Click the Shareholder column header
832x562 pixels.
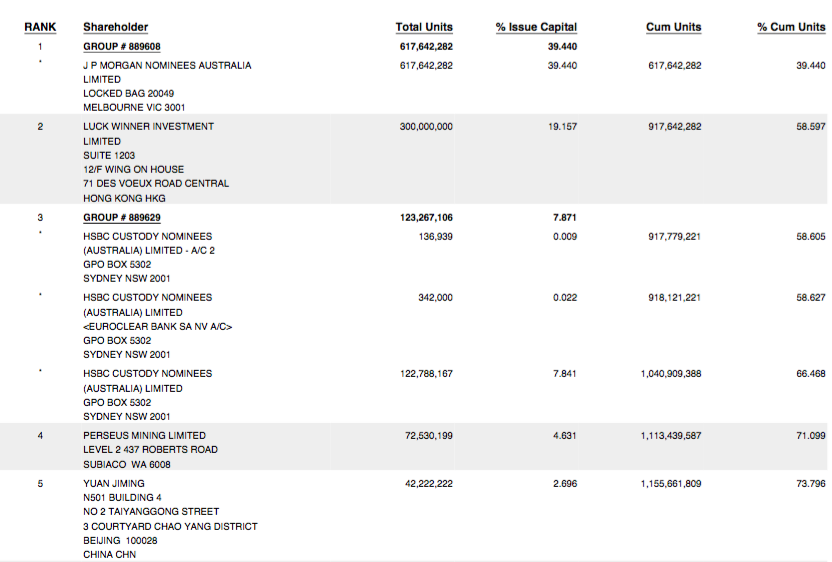(115, 27)
